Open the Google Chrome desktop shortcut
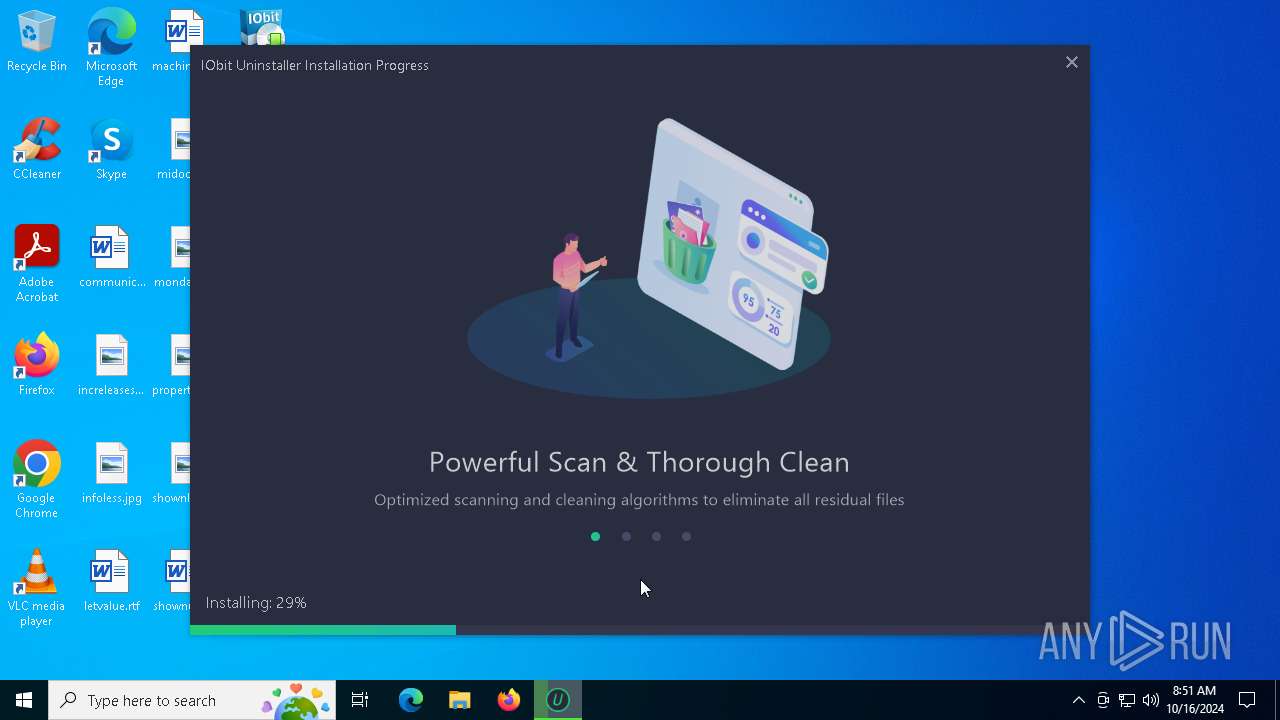1280x720 pixels. click(x=37, y=480)
